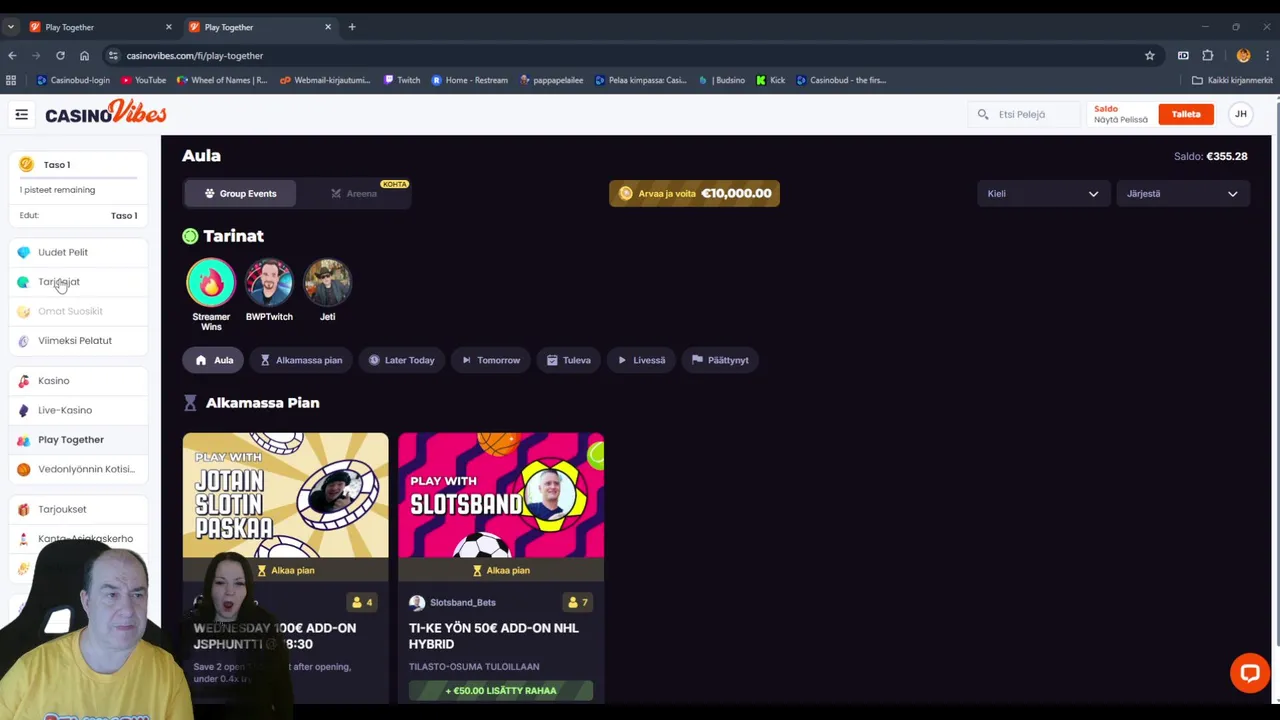Image resolution: width=1280 pixels, height=720 pixels.
Task: Select the Tuleva filter
Action: tap(568, 360)
